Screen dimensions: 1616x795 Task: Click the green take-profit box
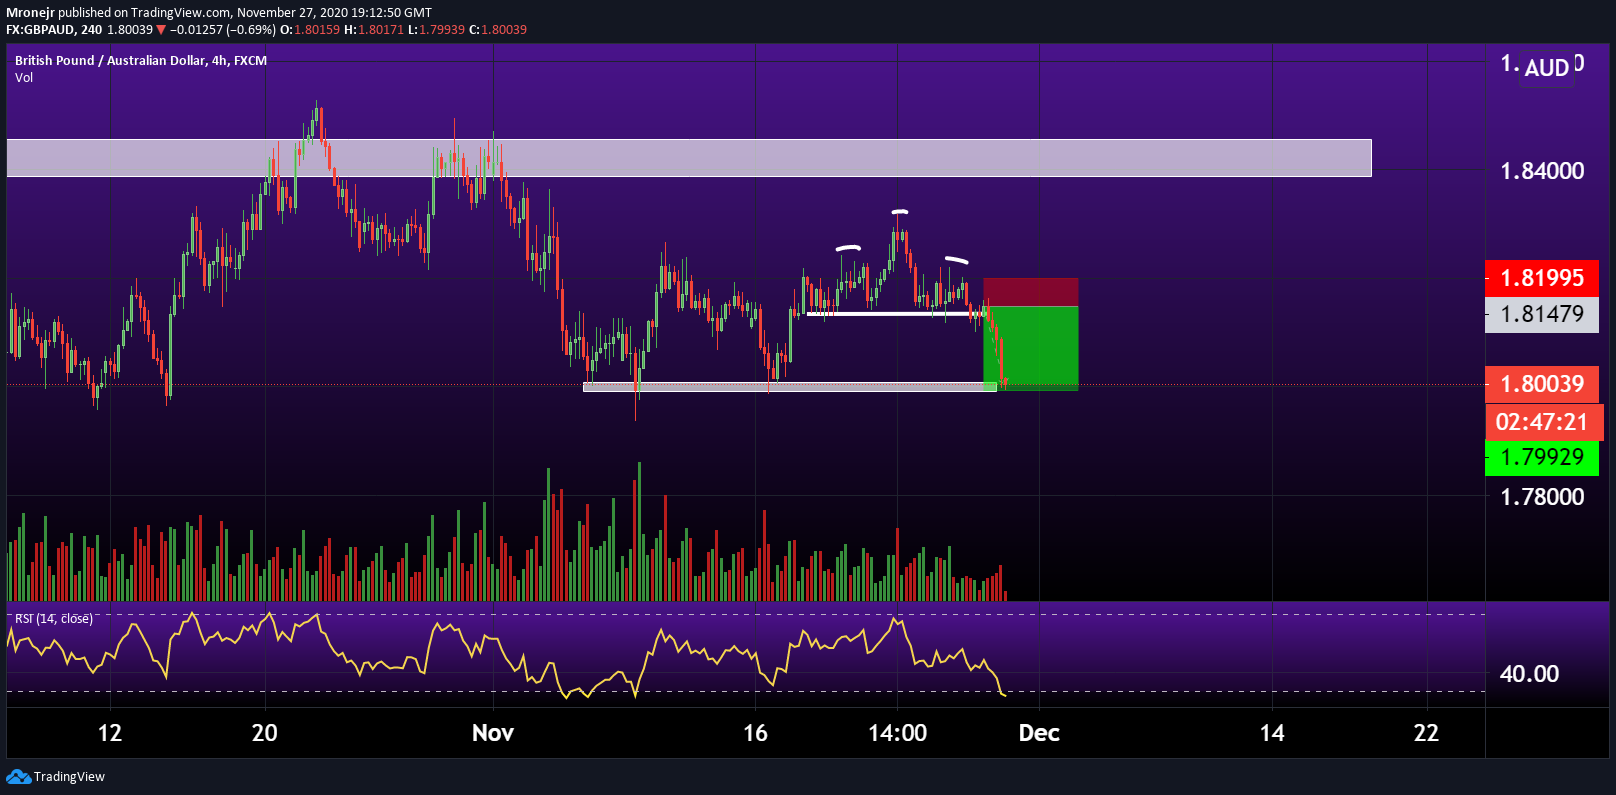tap(1031, 347)
